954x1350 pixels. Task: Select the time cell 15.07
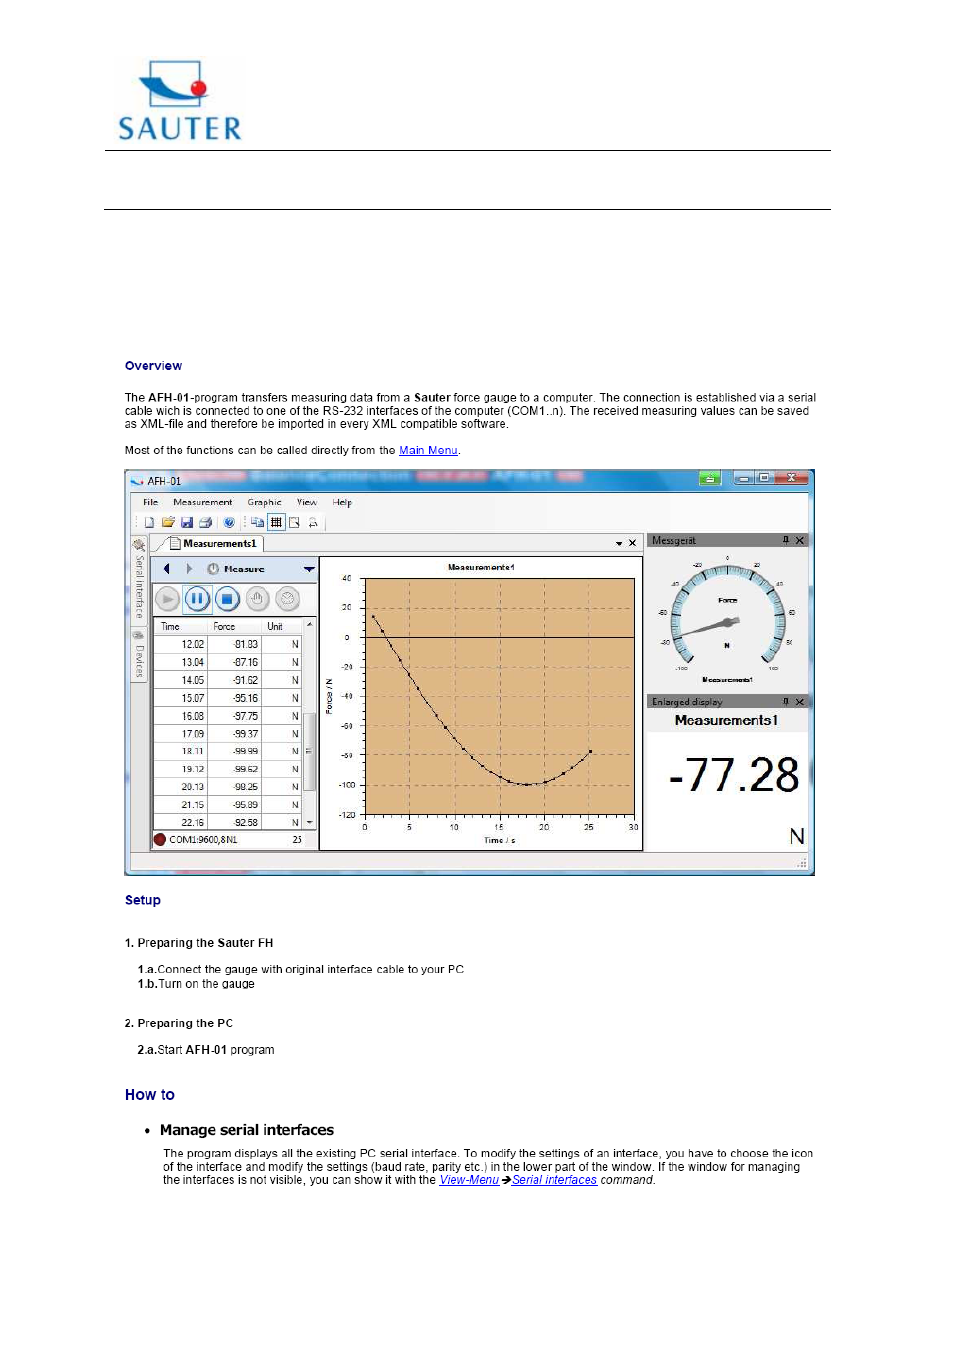click(x=180, y=698)
